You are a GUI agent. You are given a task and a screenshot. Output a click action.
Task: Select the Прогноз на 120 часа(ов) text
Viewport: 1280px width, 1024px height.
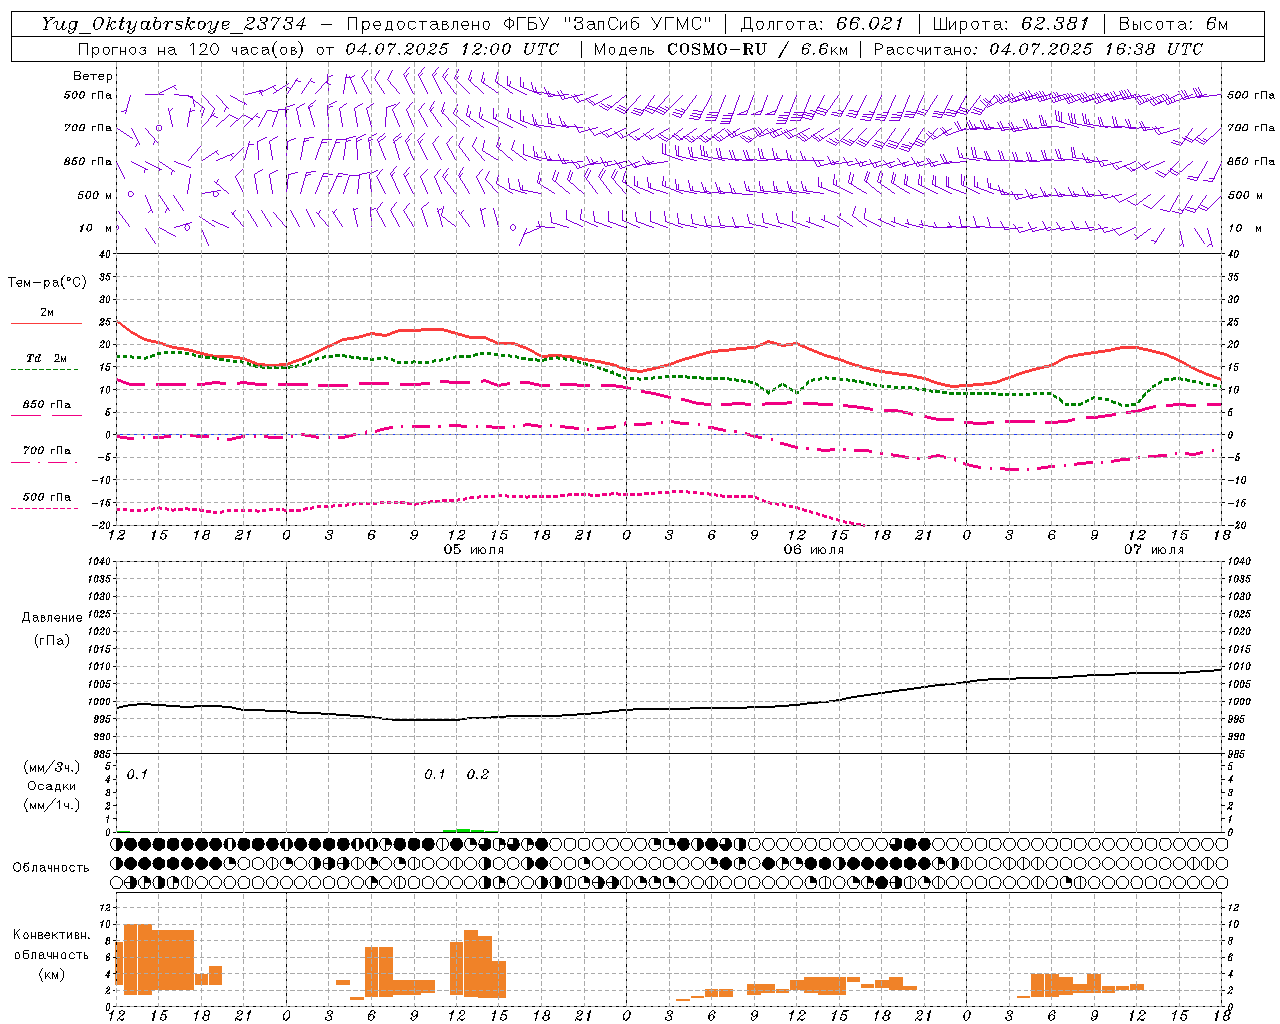tap(193, 49)
